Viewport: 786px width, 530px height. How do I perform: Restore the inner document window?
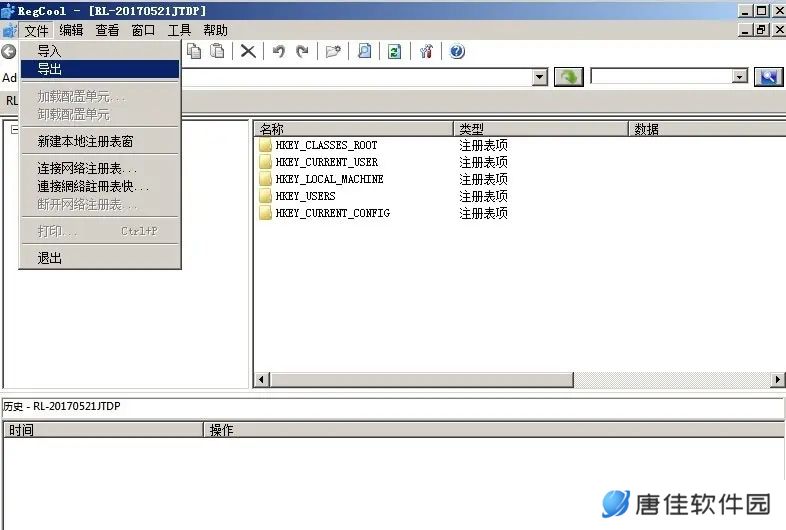click(x=762, y=30)
